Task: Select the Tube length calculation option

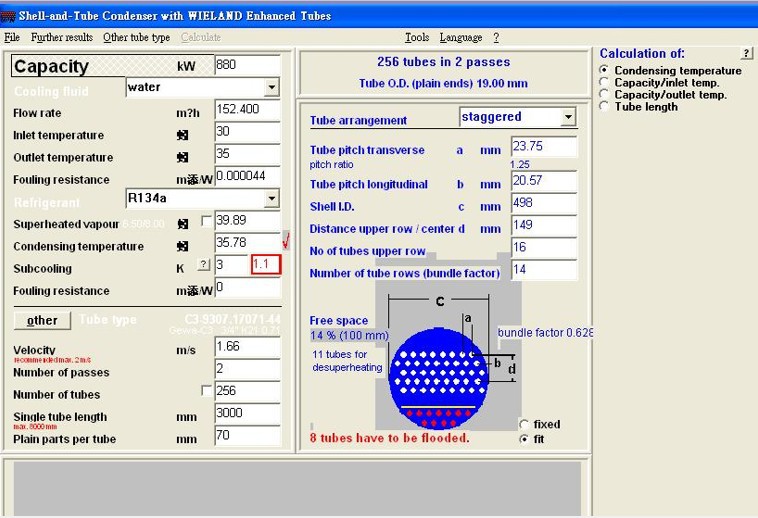Action: 604,106
